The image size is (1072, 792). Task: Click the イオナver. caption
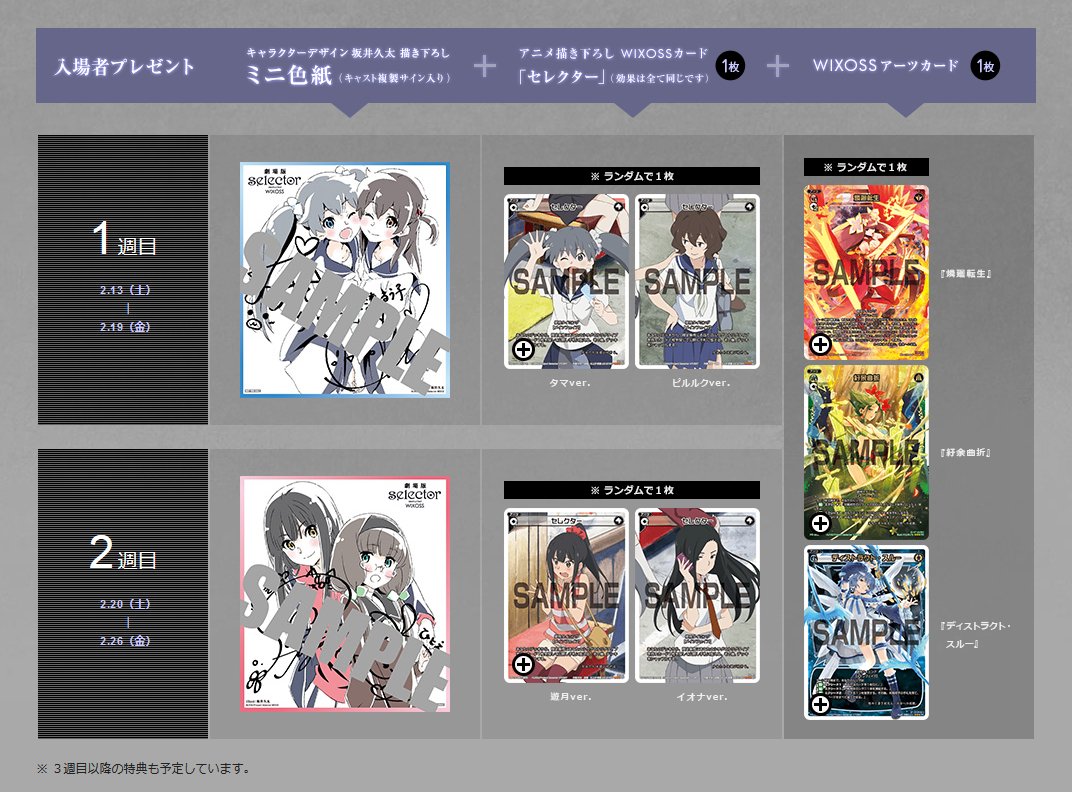[701, 697]
